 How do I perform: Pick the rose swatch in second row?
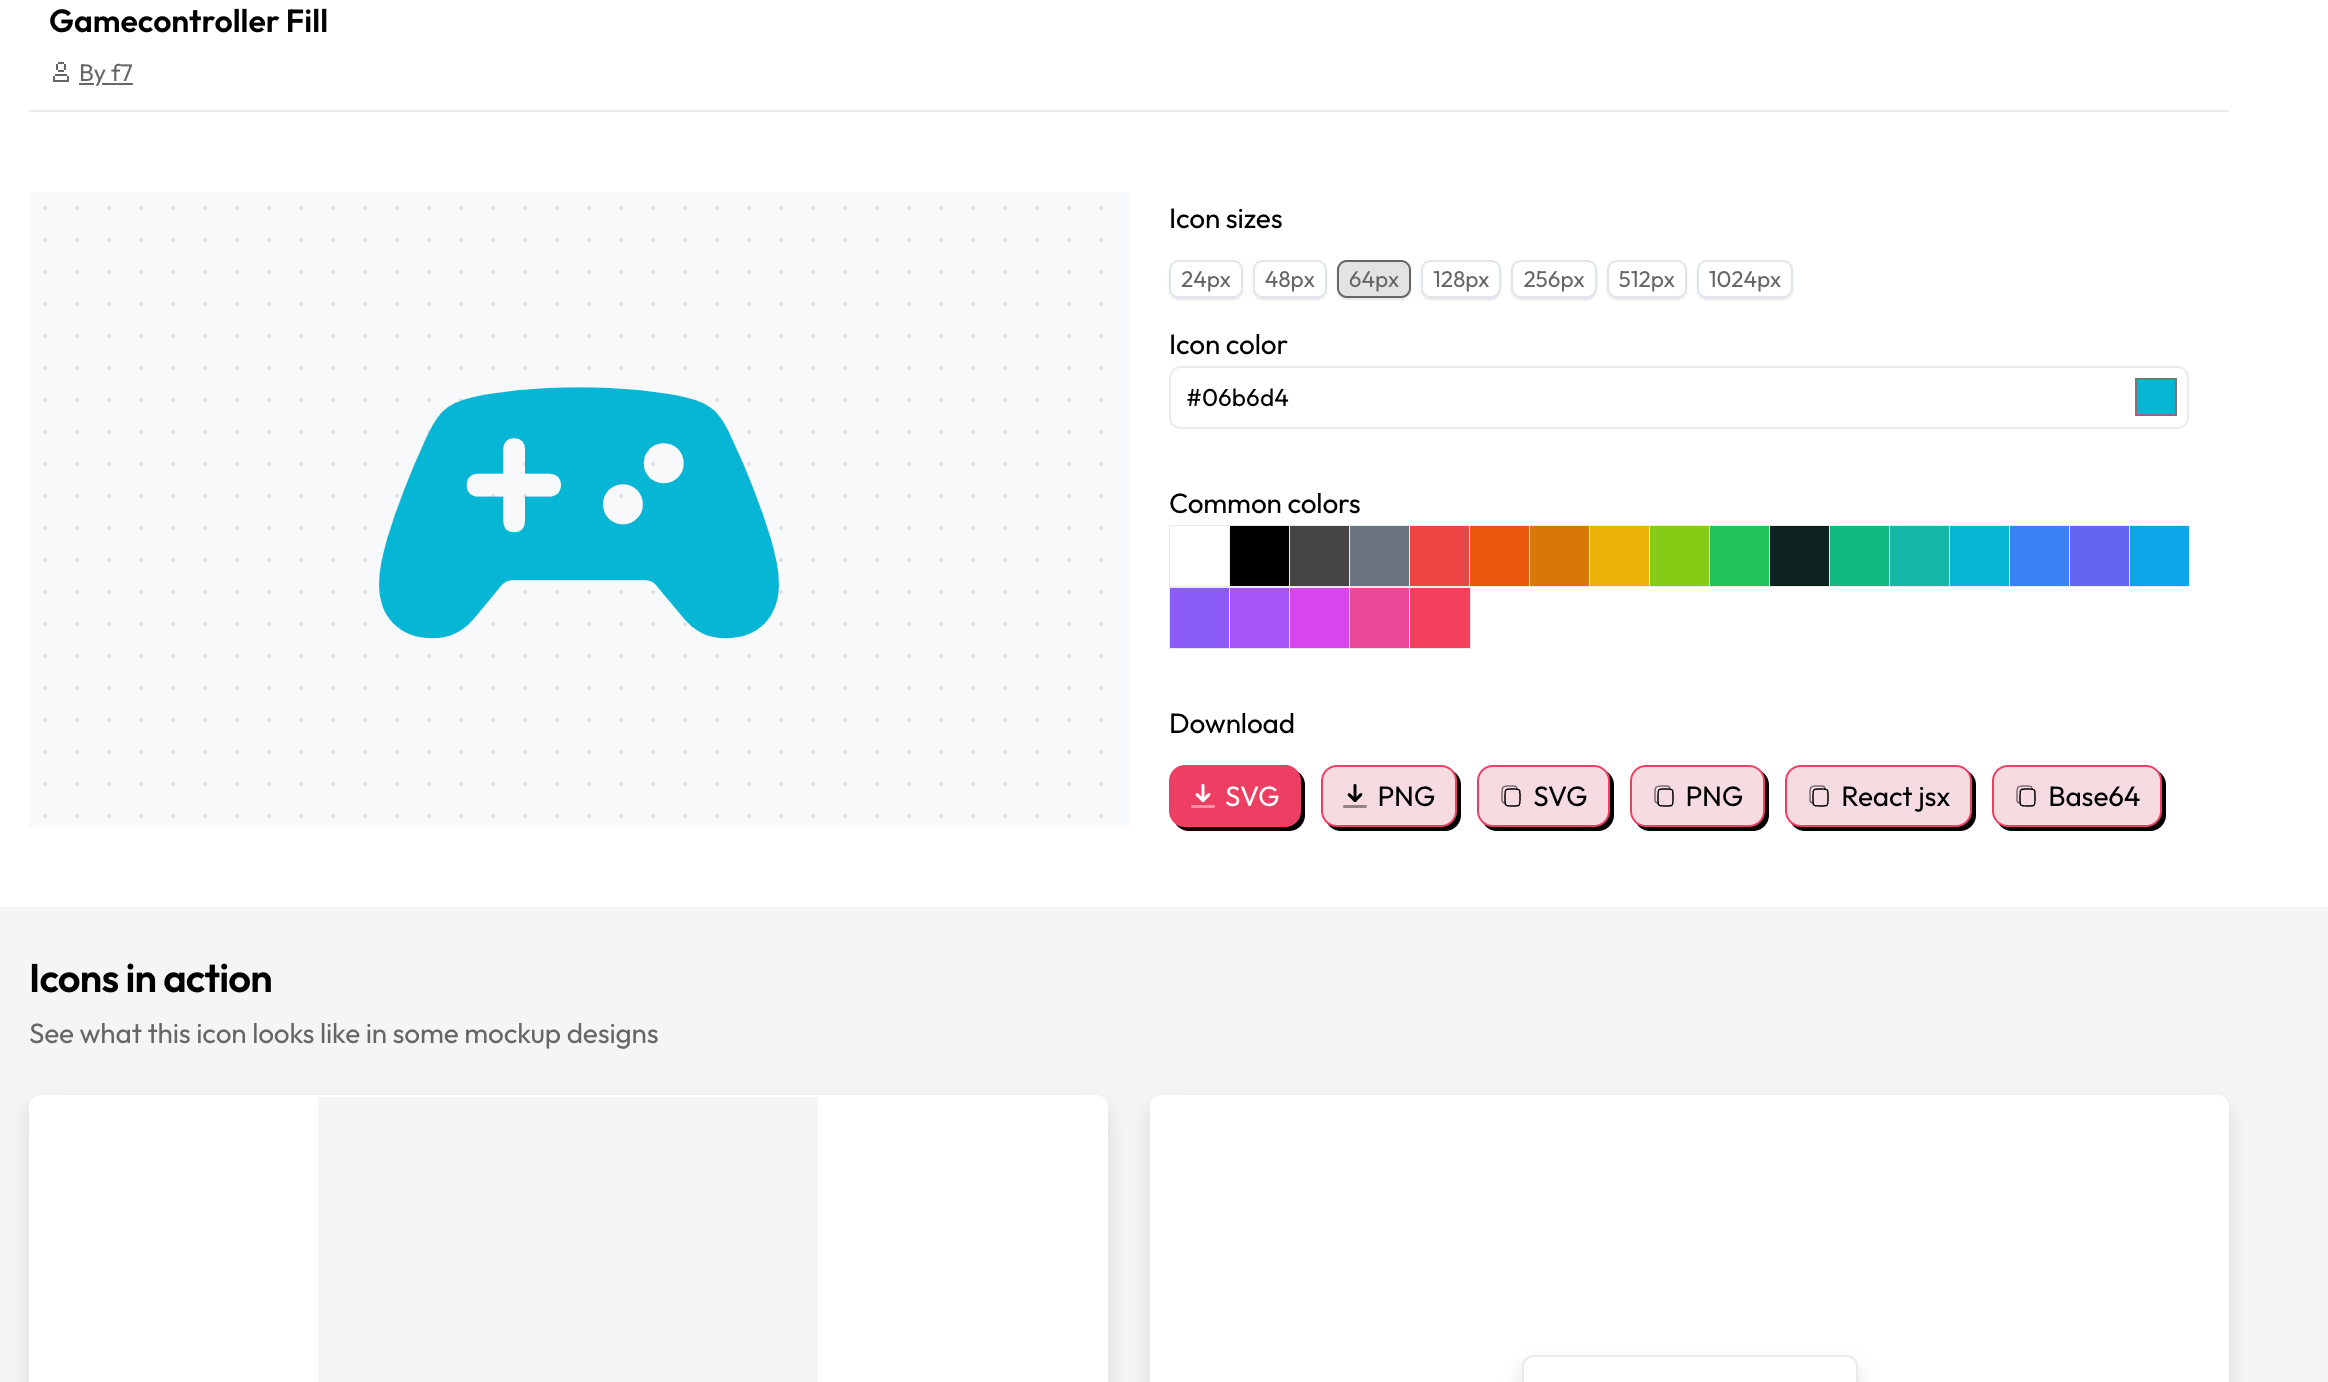pyautogui.click(x=1440, y=618)
